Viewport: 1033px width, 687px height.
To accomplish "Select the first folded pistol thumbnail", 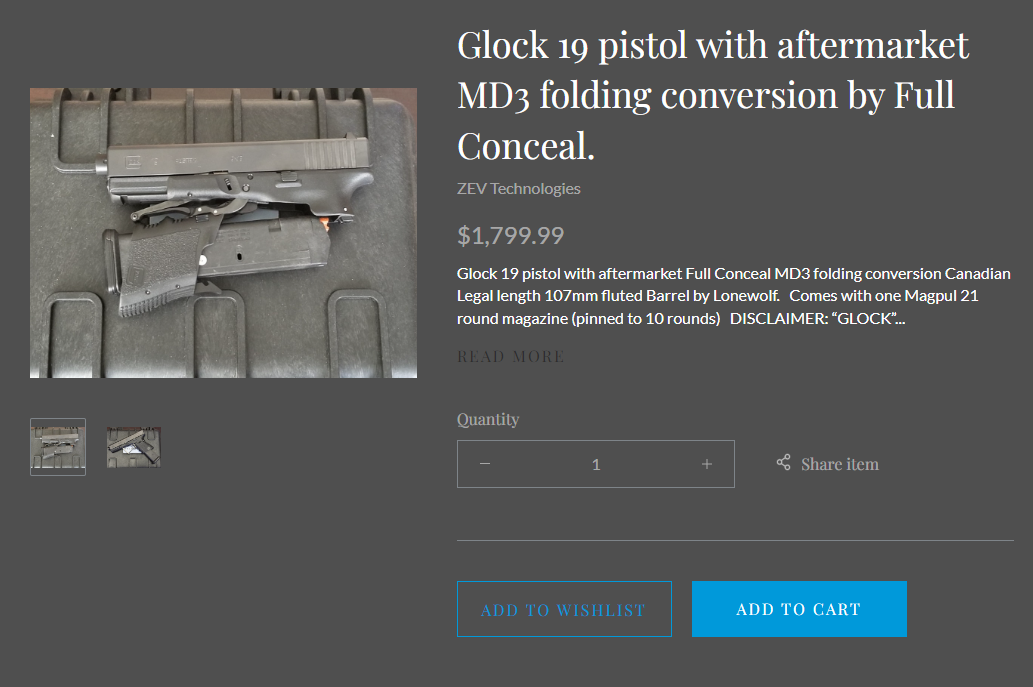I will (x=58, y=447).
